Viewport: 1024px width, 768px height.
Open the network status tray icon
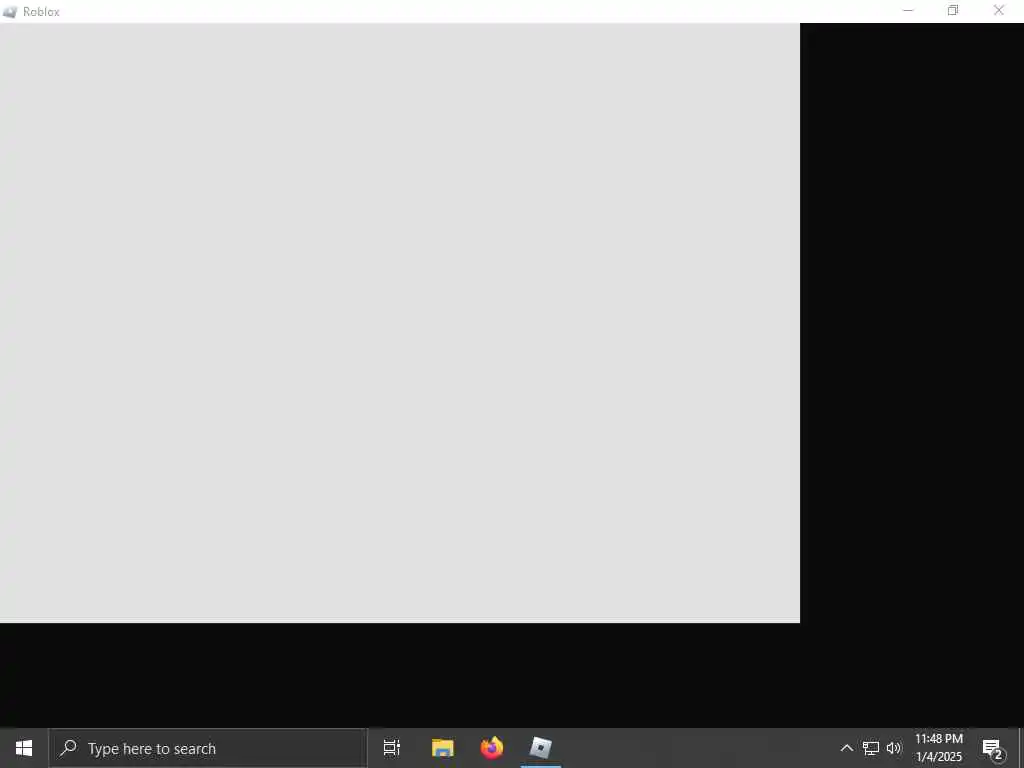click(871, 748)
